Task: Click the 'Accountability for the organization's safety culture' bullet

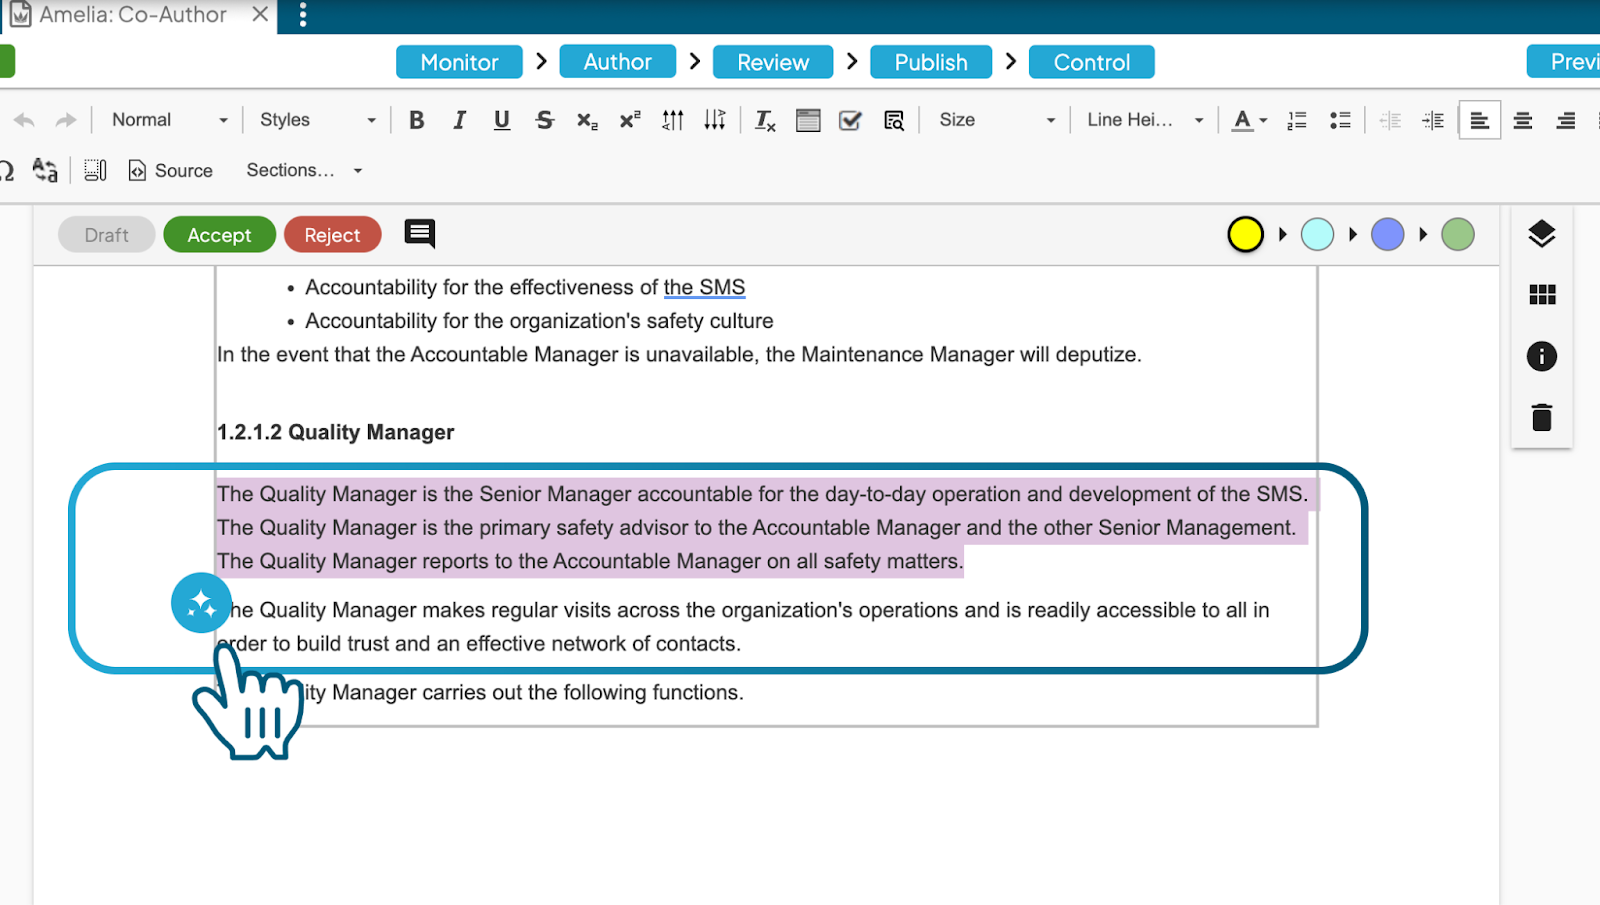Action: [x=539, y=321]
